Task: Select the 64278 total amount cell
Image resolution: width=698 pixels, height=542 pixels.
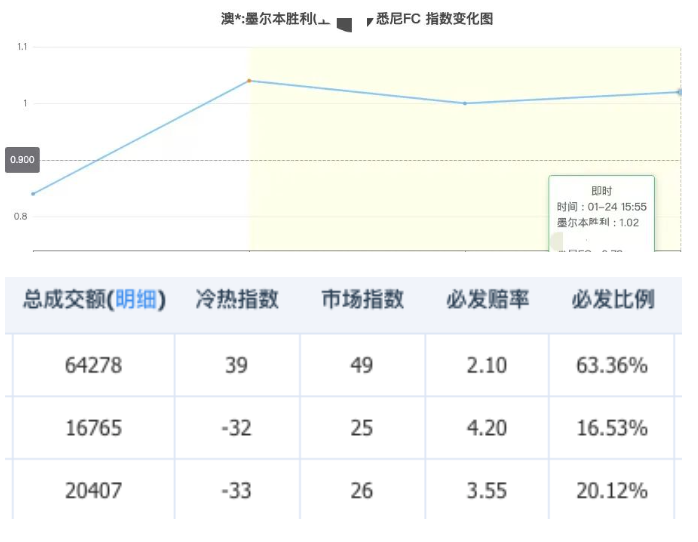Action: click(93, 365)
